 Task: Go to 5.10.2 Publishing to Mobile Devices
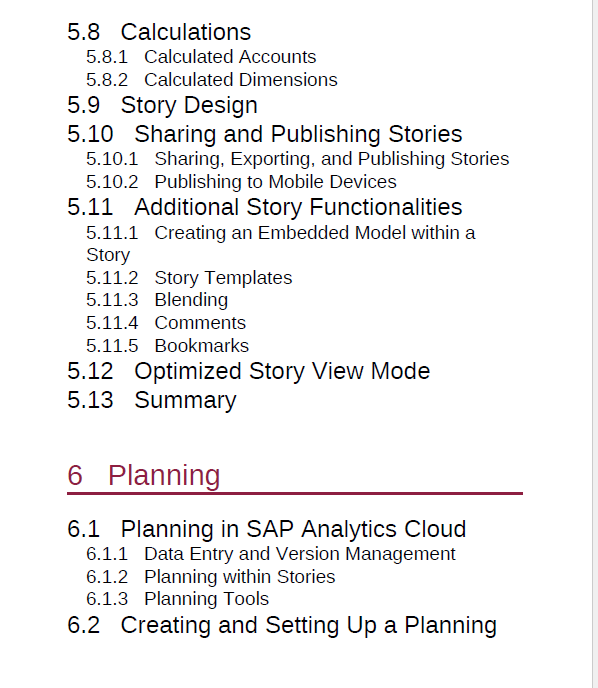[x=241, y=182]
